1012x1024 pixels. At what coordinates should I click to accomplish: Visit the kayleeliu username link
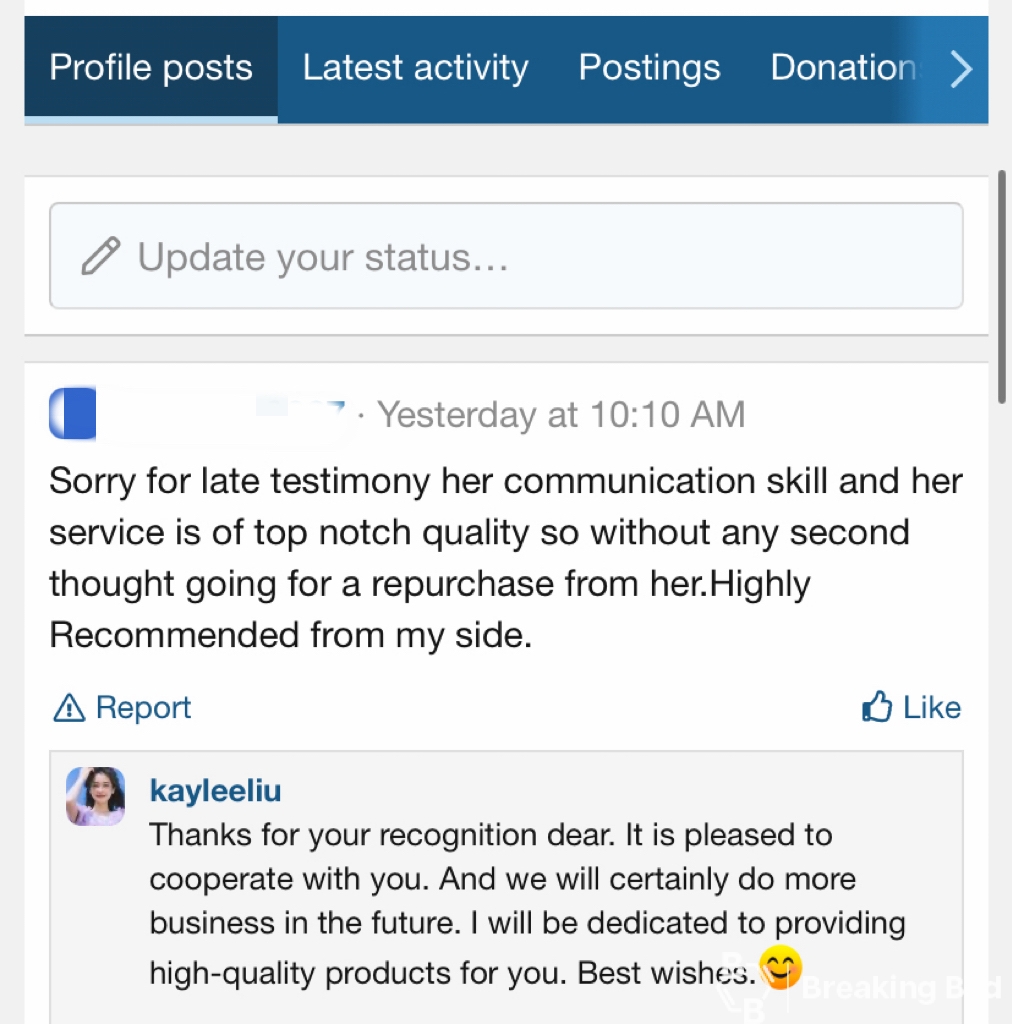point(215,791)
